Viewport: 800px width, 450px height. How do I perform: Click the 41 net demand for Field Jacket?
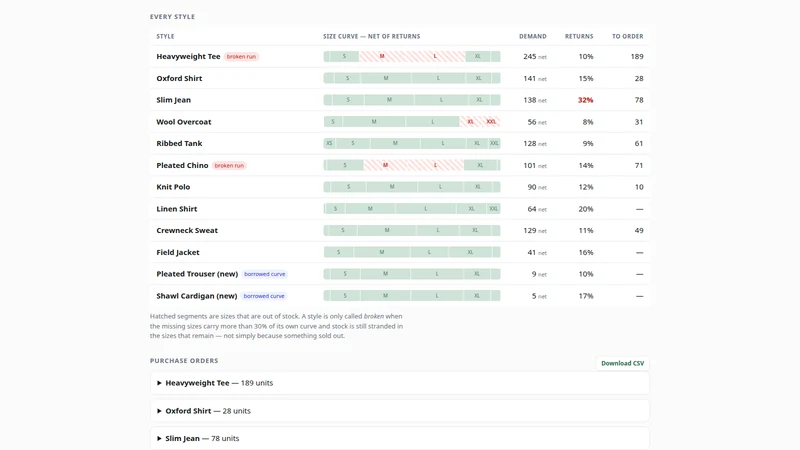coord(537,253)
